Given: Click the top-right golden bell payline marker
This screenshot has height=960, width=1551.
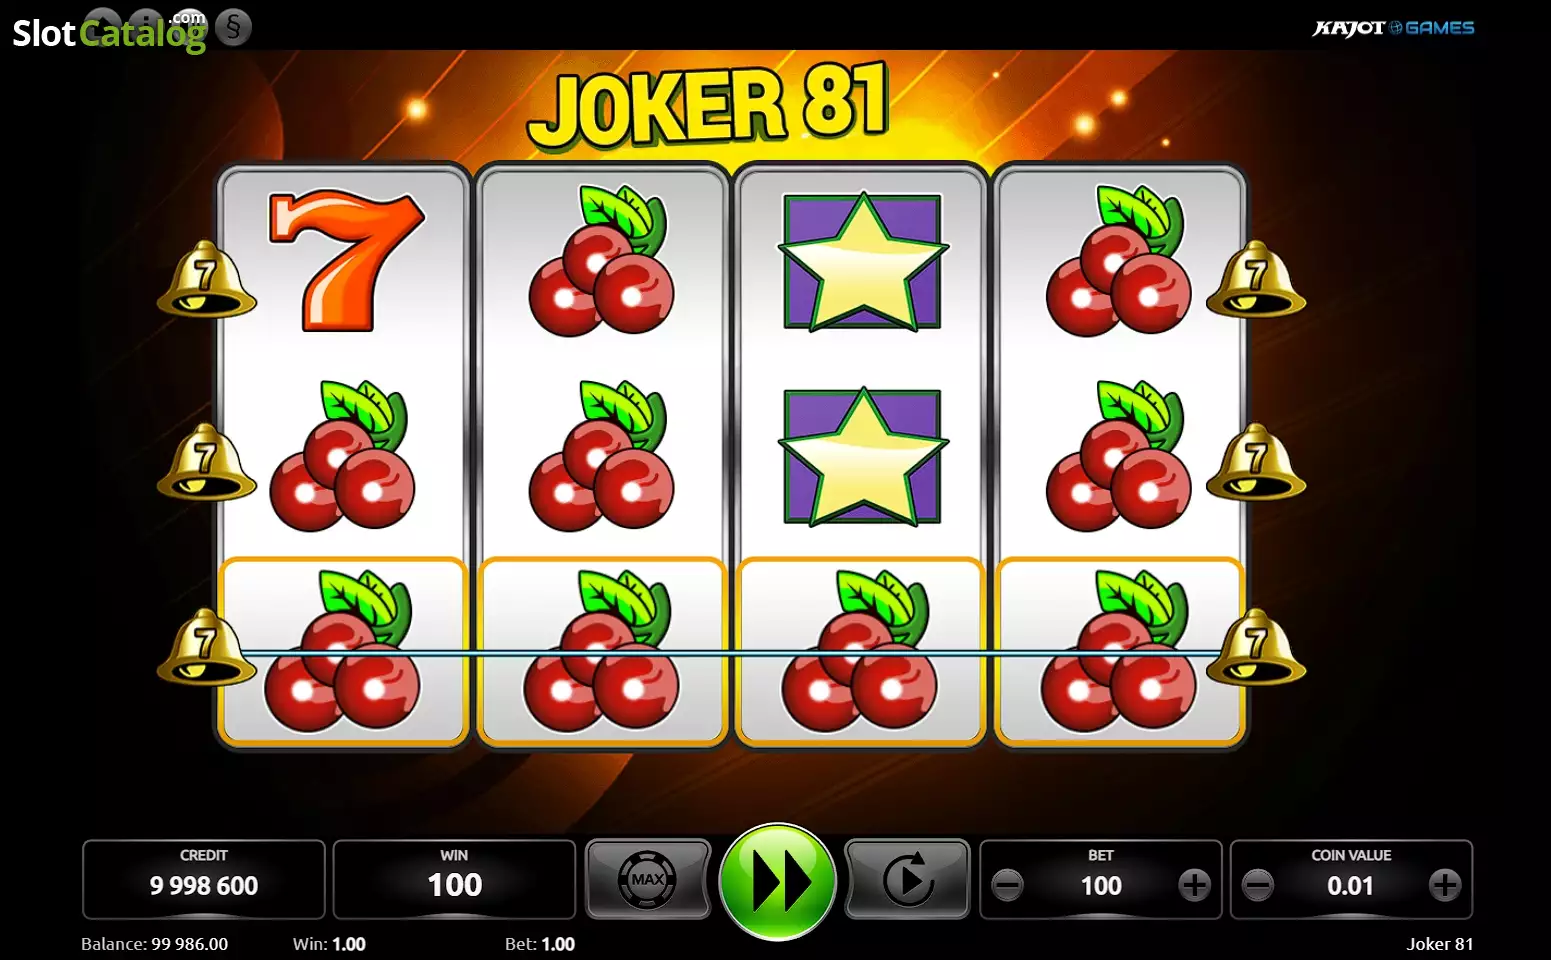Looking at the screenshot, I should [1256, 279].
